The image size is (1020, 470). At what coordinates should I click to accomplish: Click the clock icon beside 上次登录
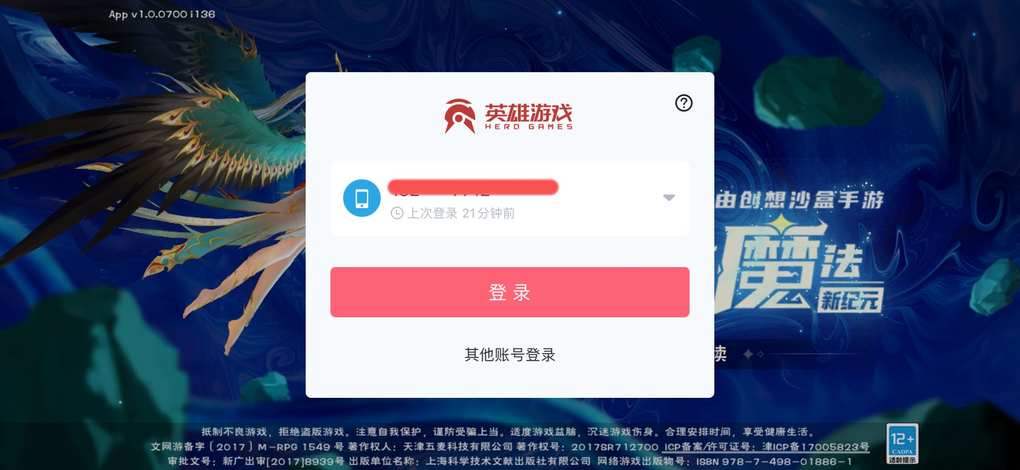coord(397,213)
